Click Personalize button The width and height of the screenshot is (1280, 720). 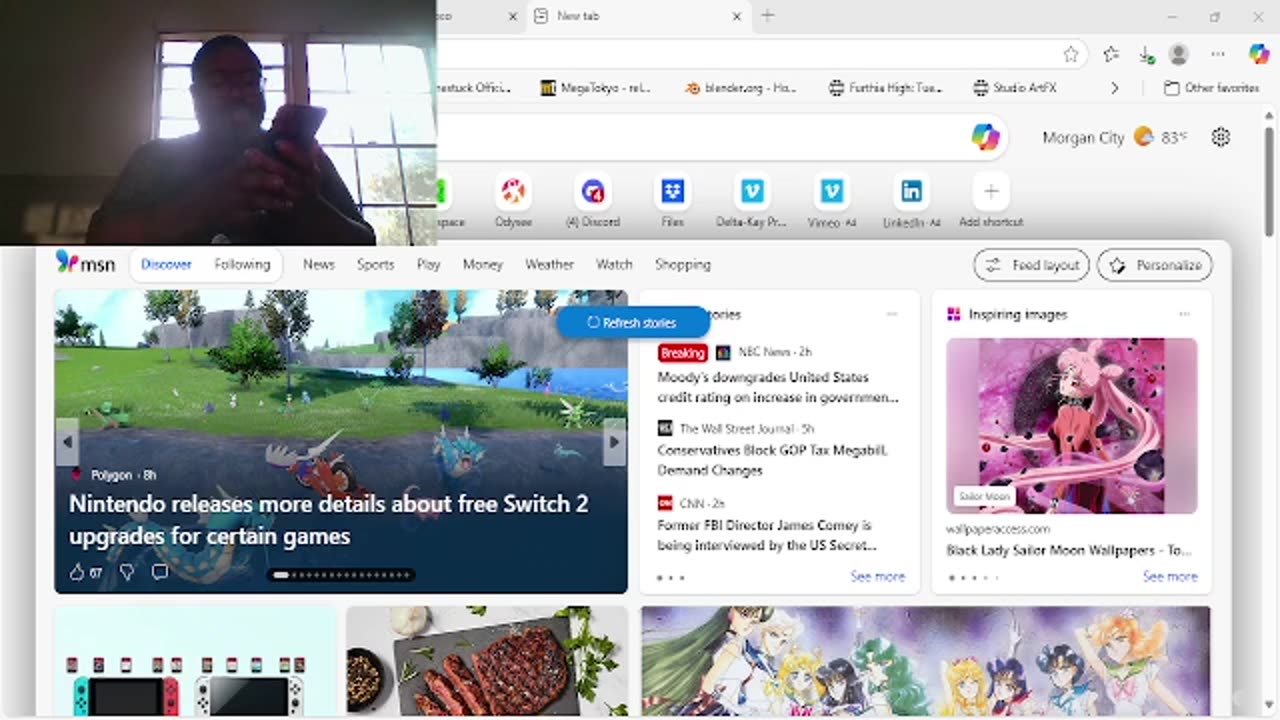click(1155, 265)
